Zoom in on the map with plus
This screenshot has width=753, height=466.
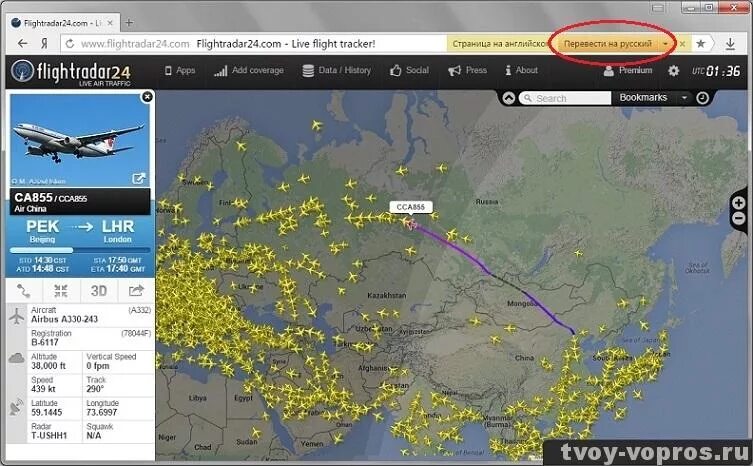739,203
